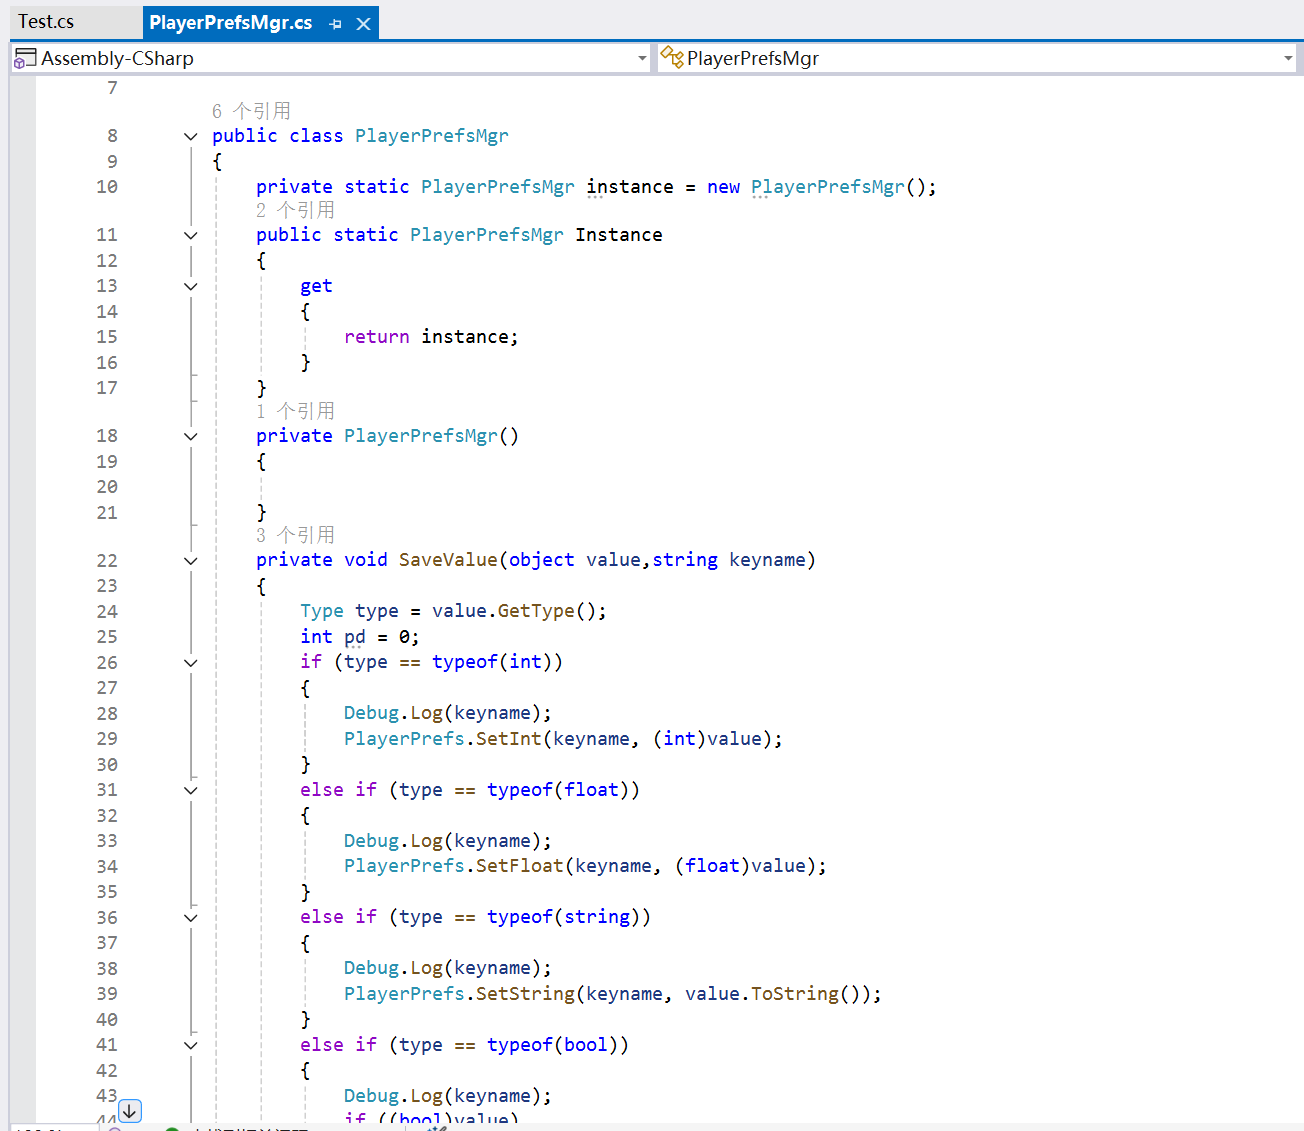Pin the PlayerPrefsMgr.cs tab
Viewport: 1304px width, 1131px height.
(x=336, y=24)
